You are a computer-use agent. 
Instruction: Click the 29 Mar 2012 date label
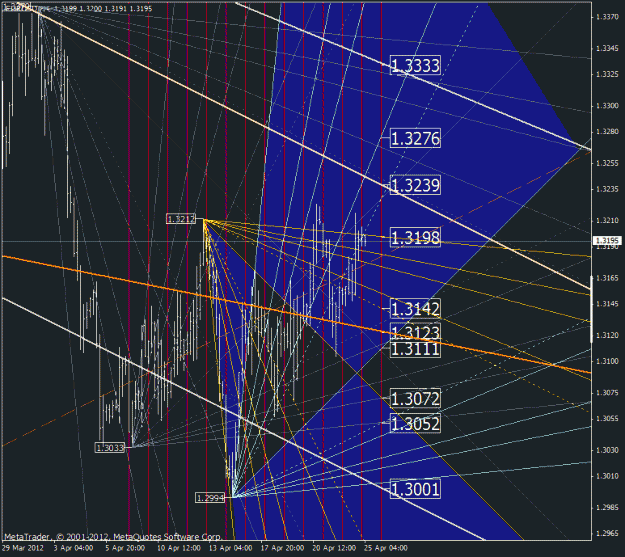point(22,548)
